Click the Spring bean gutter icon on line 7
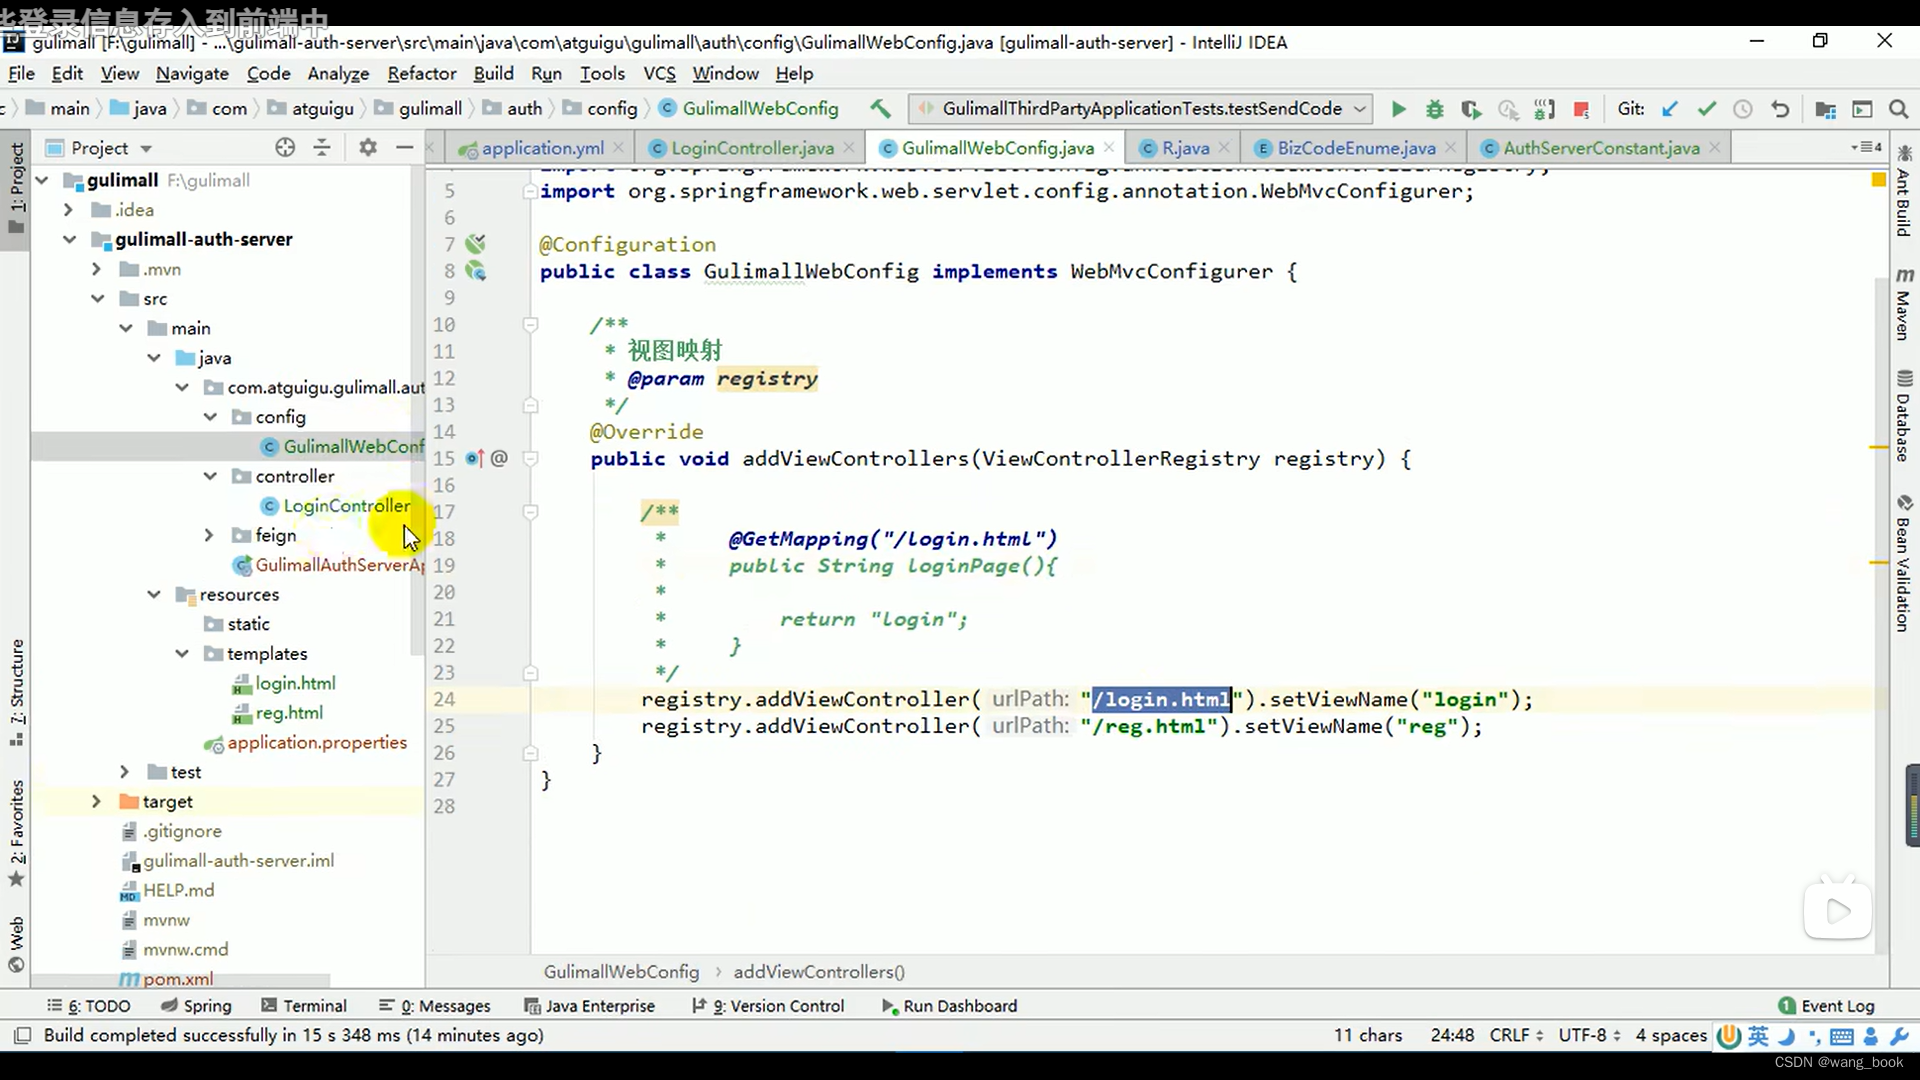1920x1080 pixels. click(x=476, y=243)
